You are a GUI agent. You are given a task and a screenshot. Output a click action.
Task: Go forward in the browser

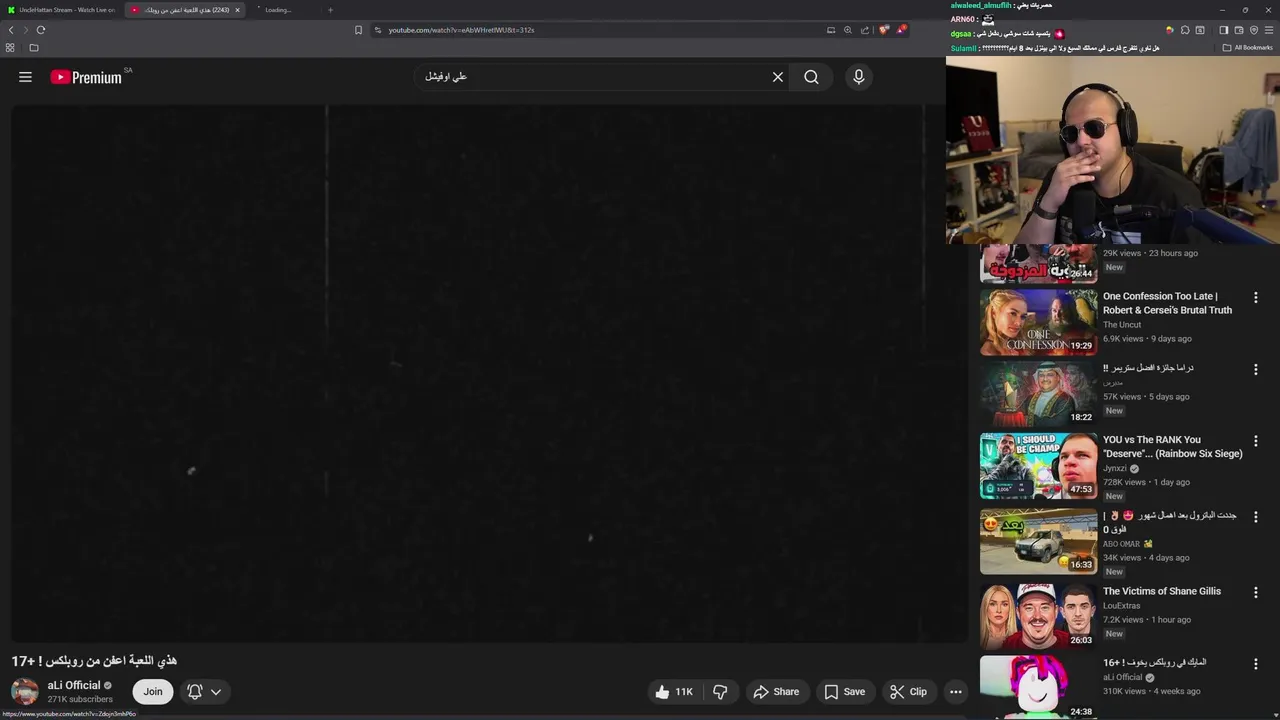pyautogui.click(x=26, y=30)
